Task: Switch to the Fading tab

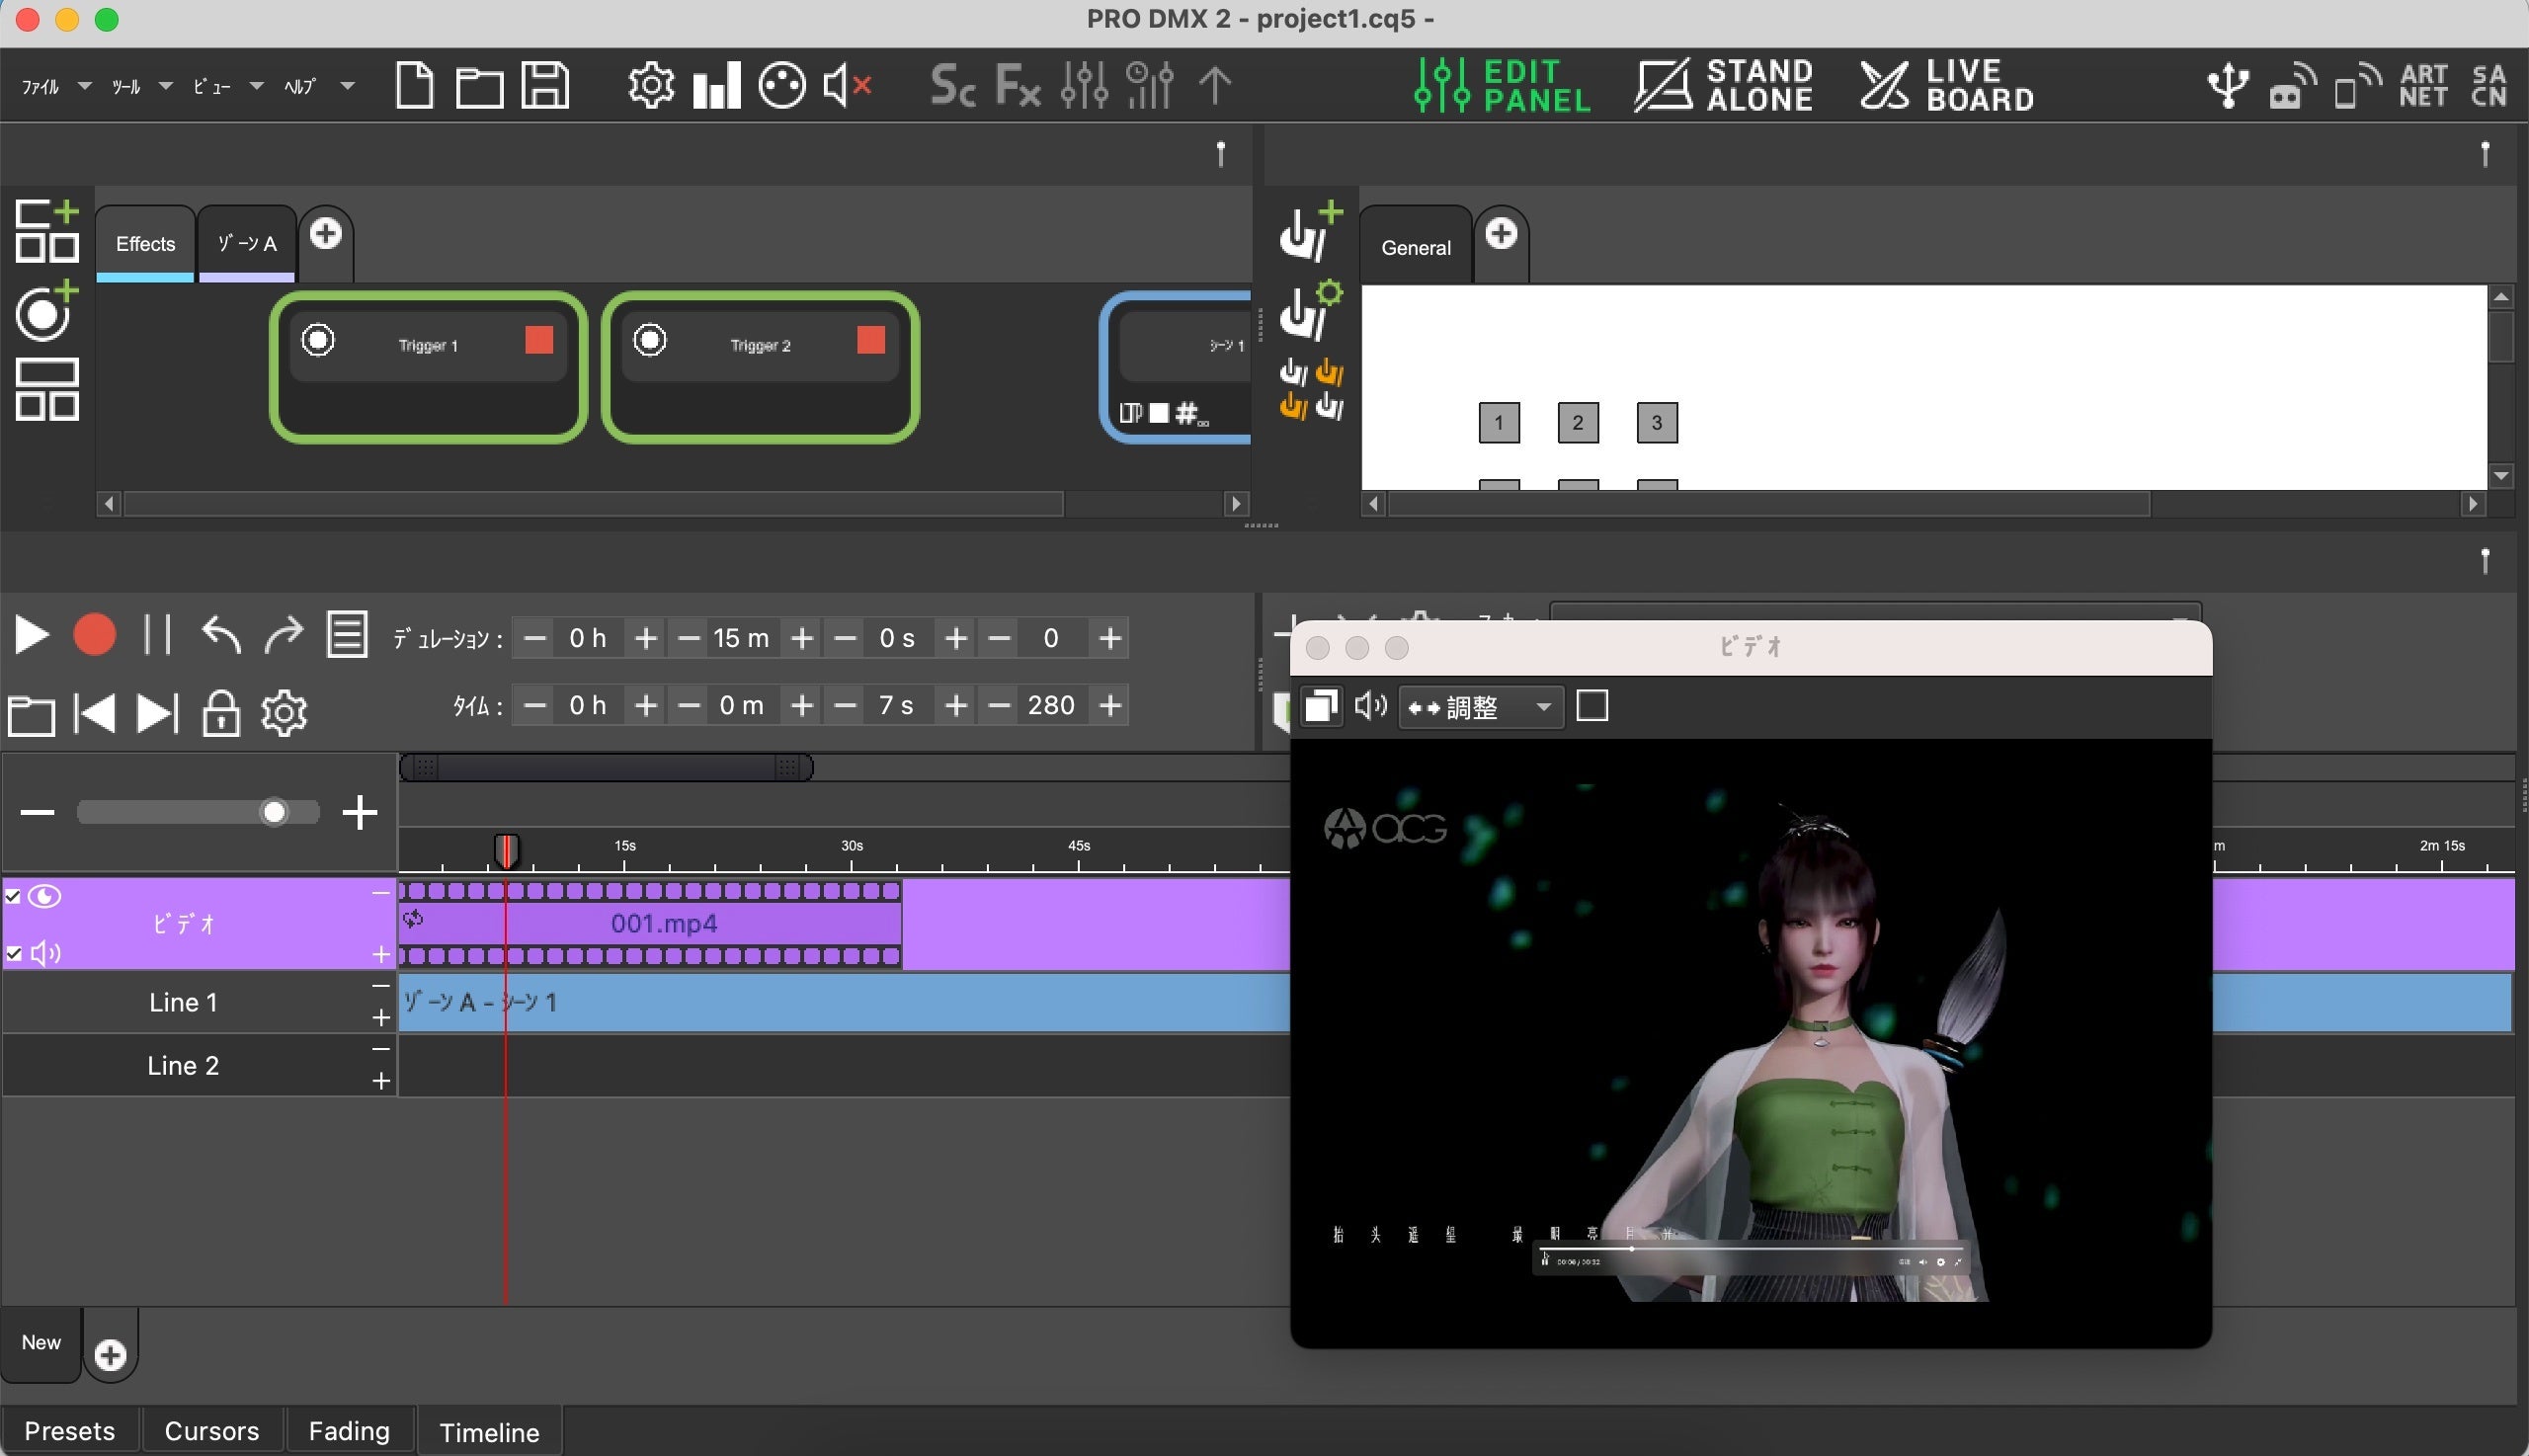Action: [x=348, y=1431]
